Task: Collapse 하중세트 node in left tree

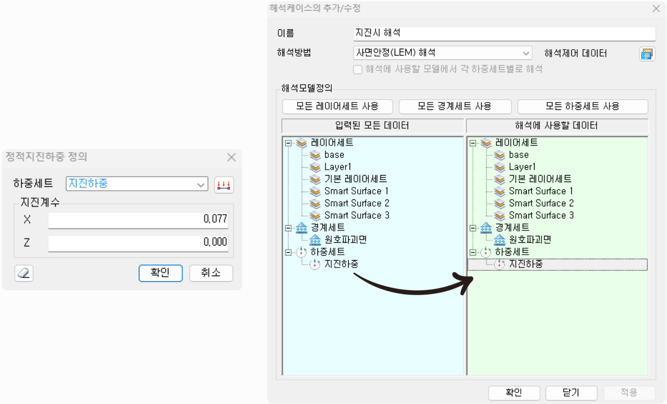Action: (288, 252)
